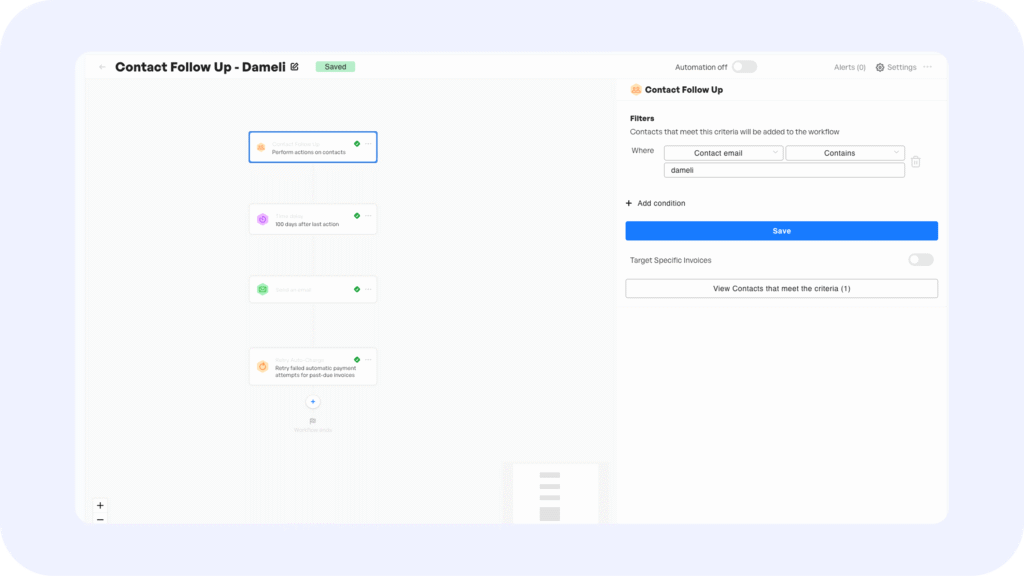Enable the Target Specific Invoices toggle

(x=920, y=260)
